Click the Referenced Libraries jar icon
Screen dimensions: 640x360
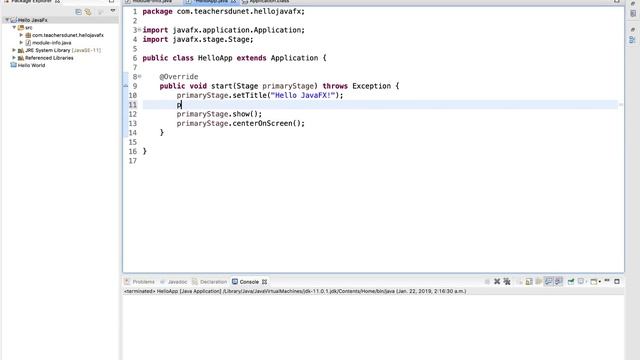(21, 58)
